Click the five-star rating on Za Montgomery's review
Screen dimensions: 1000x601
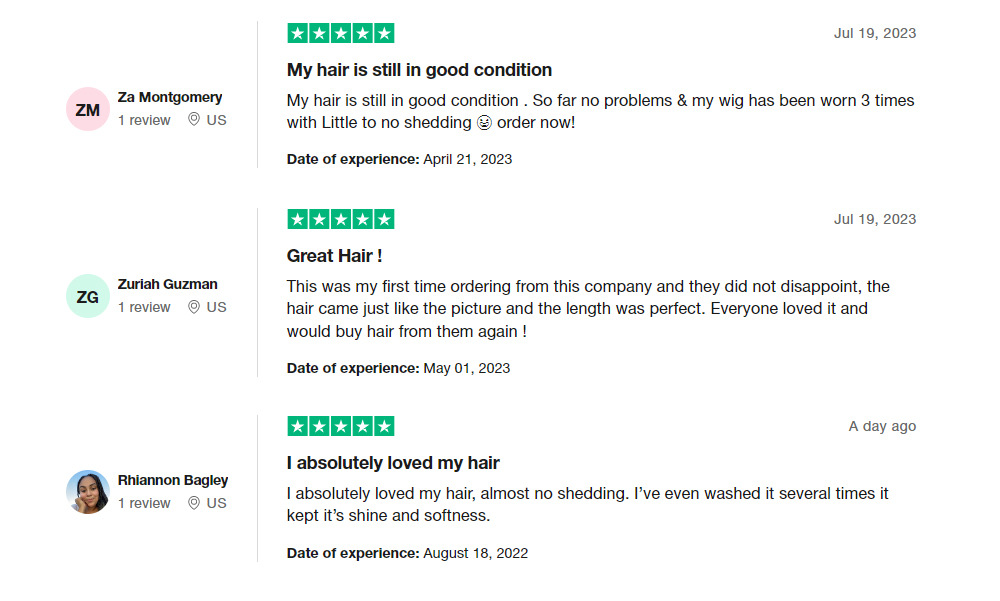341,33
